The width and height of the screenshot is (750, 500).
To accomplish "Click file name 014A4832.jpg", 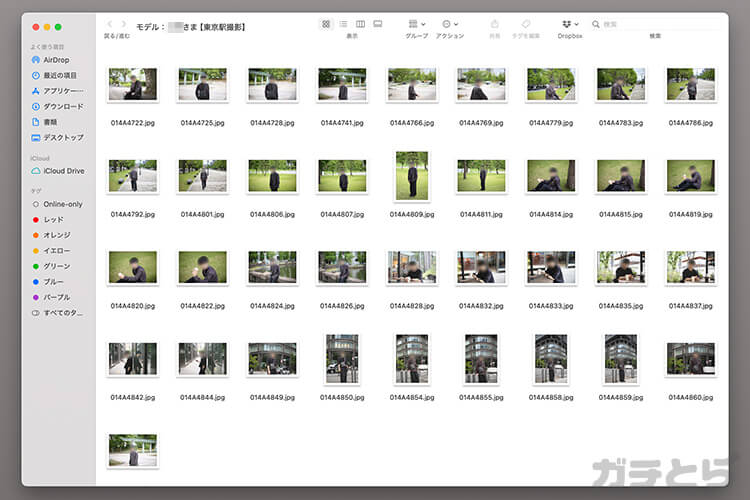I will coord(481,306).
